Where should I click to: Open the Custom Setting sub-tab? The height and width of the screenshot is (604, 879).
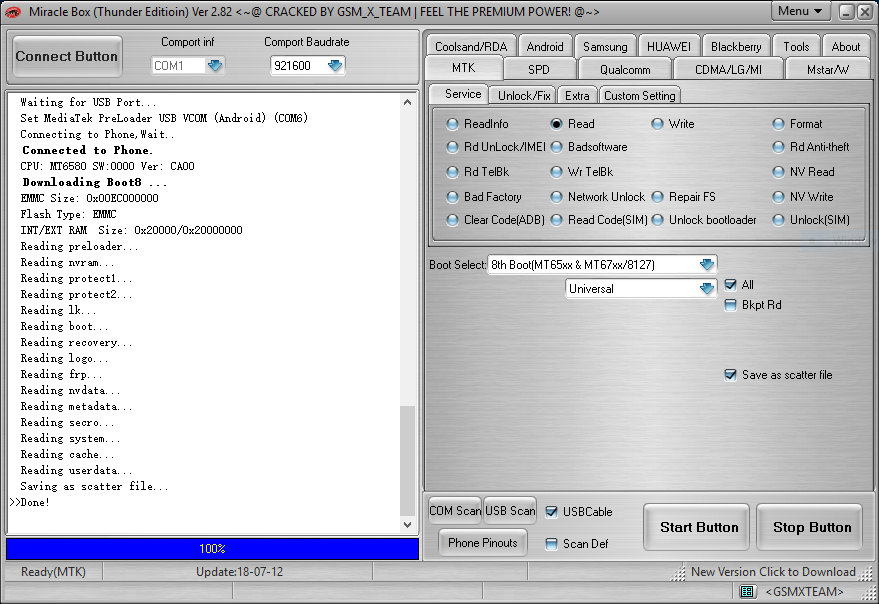click(x=640, y=95)
